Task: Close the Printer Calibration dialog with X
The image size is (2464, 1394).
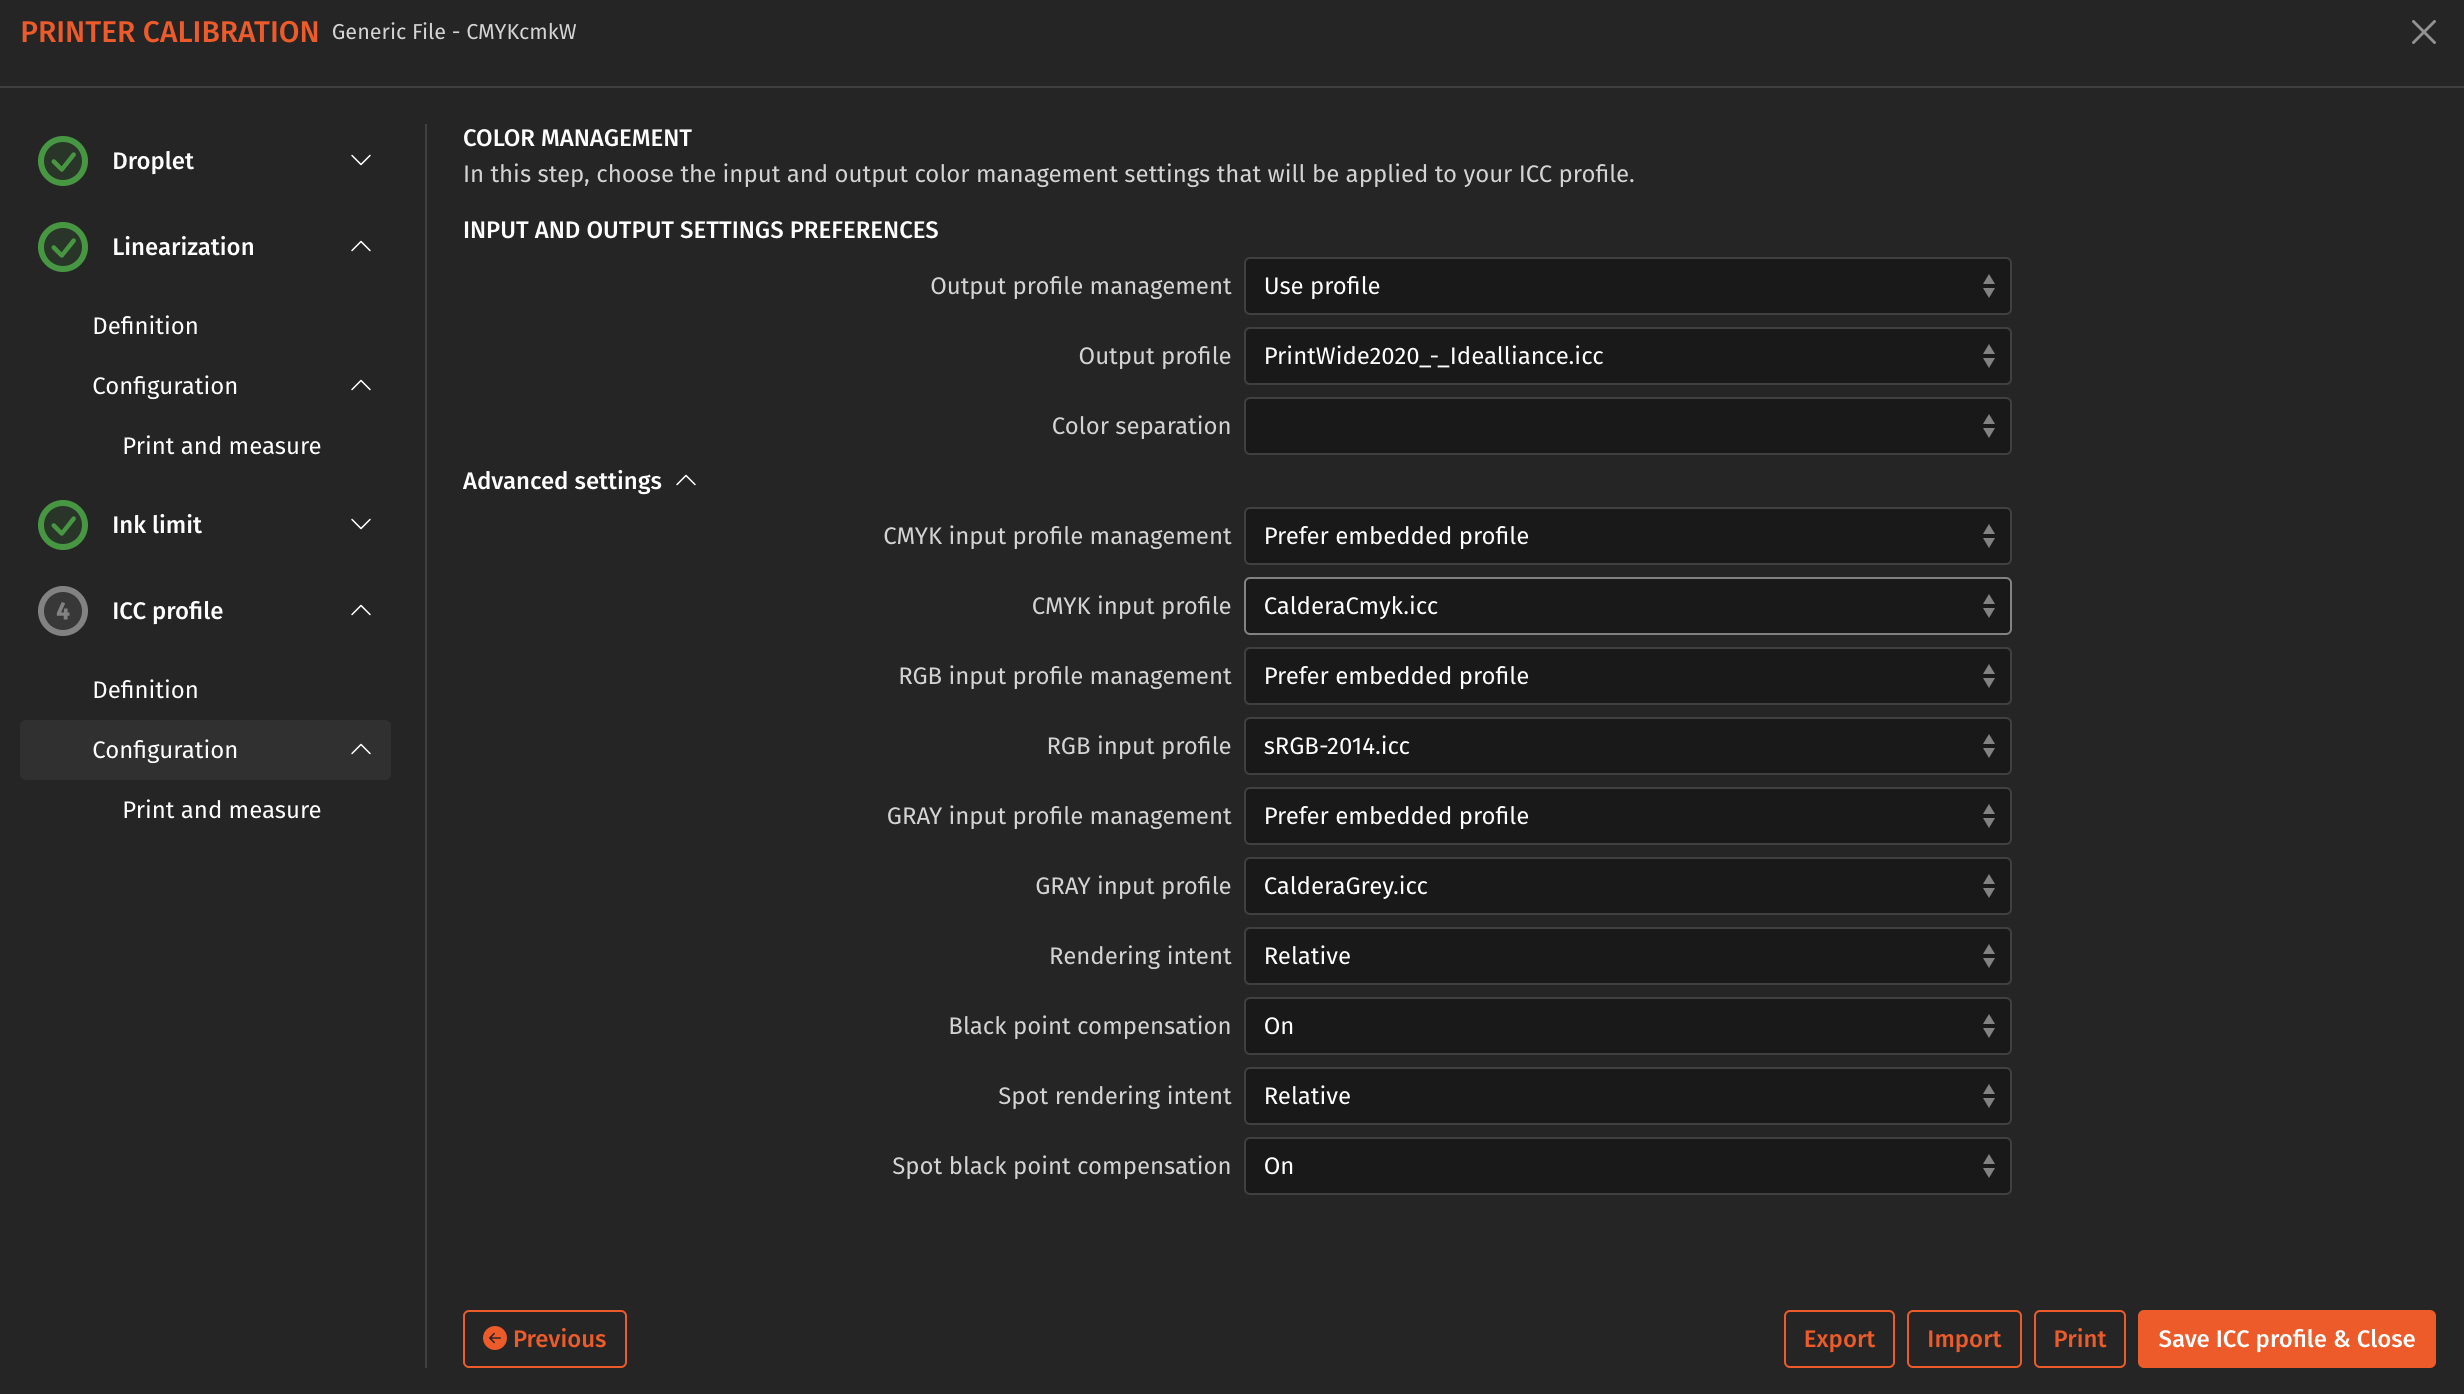Action: point(2423,32)
